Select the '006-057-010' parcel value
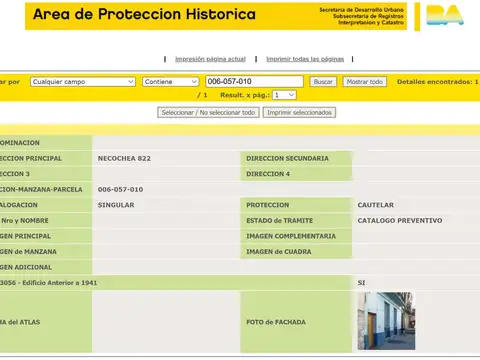 (120, 189)
